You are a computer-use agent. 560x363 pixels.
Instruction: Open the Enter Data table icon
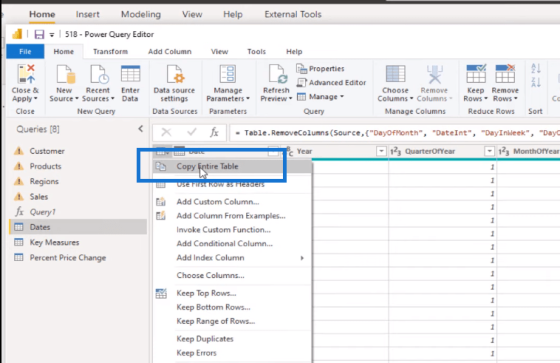130,74
